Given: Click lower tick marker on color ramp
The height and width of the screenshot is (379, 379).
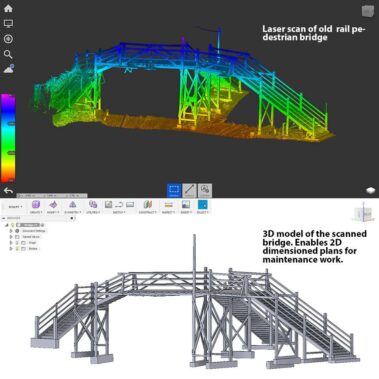Looking at the screenshot, I should [x=11, y=153].
